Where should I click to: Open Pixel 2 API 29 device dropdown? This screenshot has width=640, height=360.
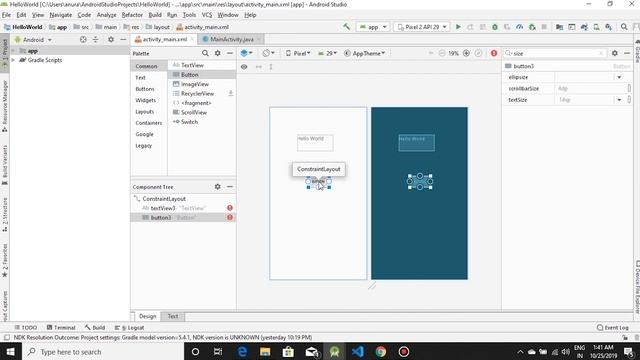422,27
